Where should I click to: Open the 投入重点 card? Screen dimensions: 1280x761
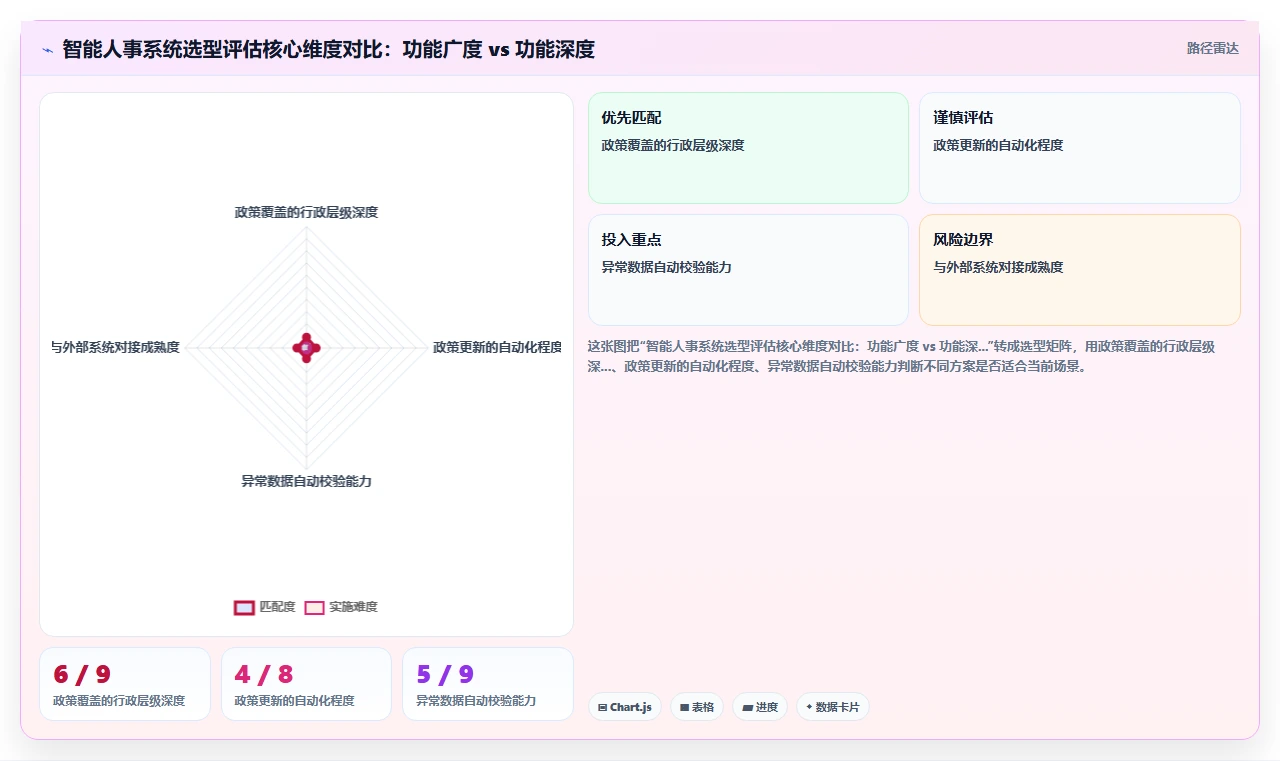click(748, 270)
